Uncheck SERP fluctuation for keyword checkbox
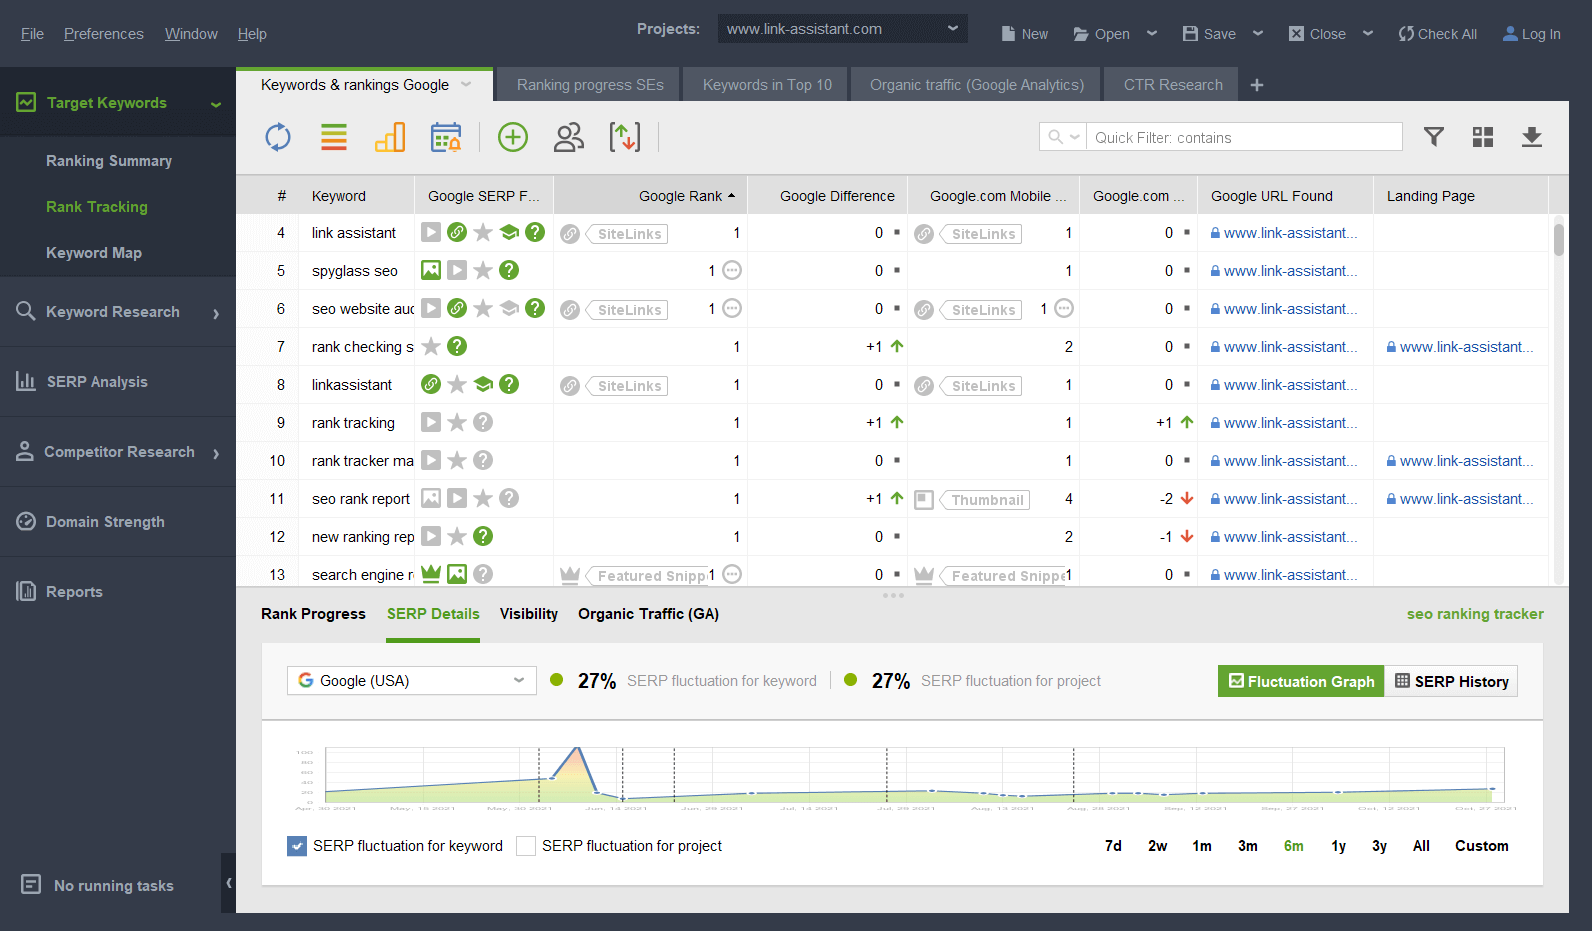Screen dimensions: 1592x931 tap(297, 846)
